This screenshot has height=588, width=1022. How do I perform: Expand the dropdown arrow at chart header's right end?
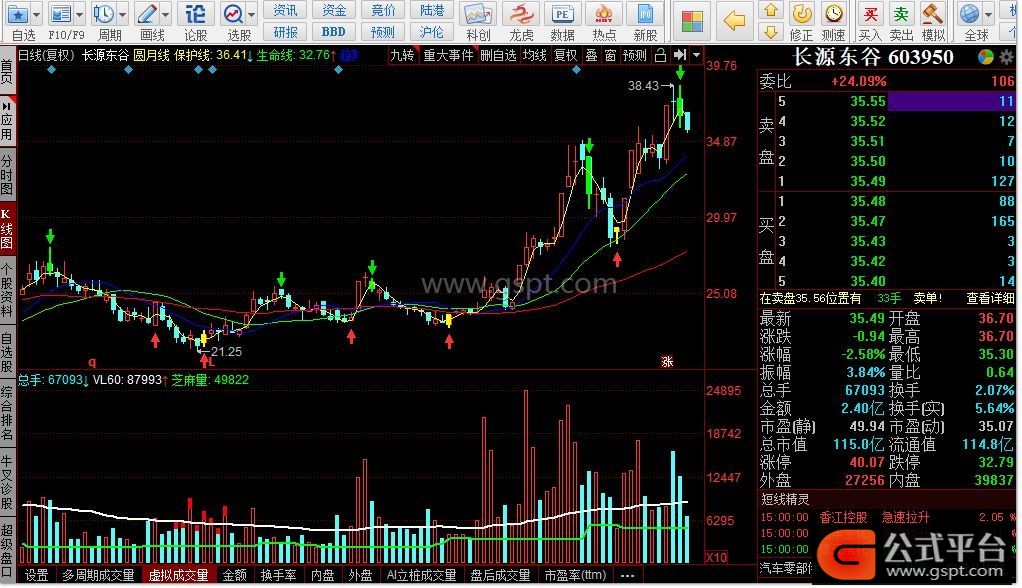pos(697,55)
